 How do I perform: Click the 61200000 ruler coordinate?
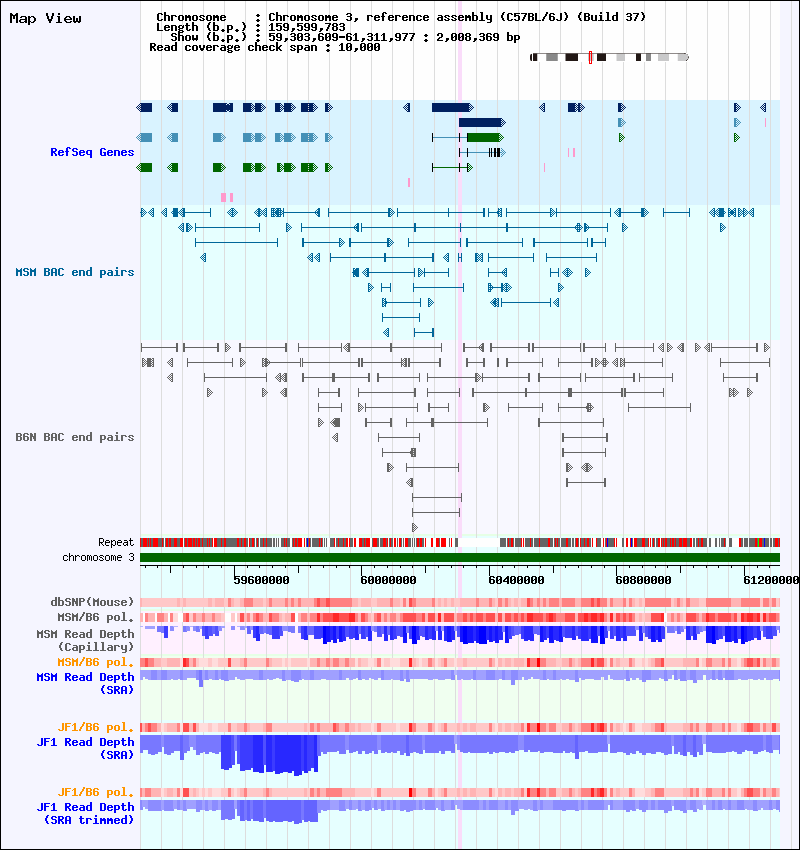click(x=771, y=580)
